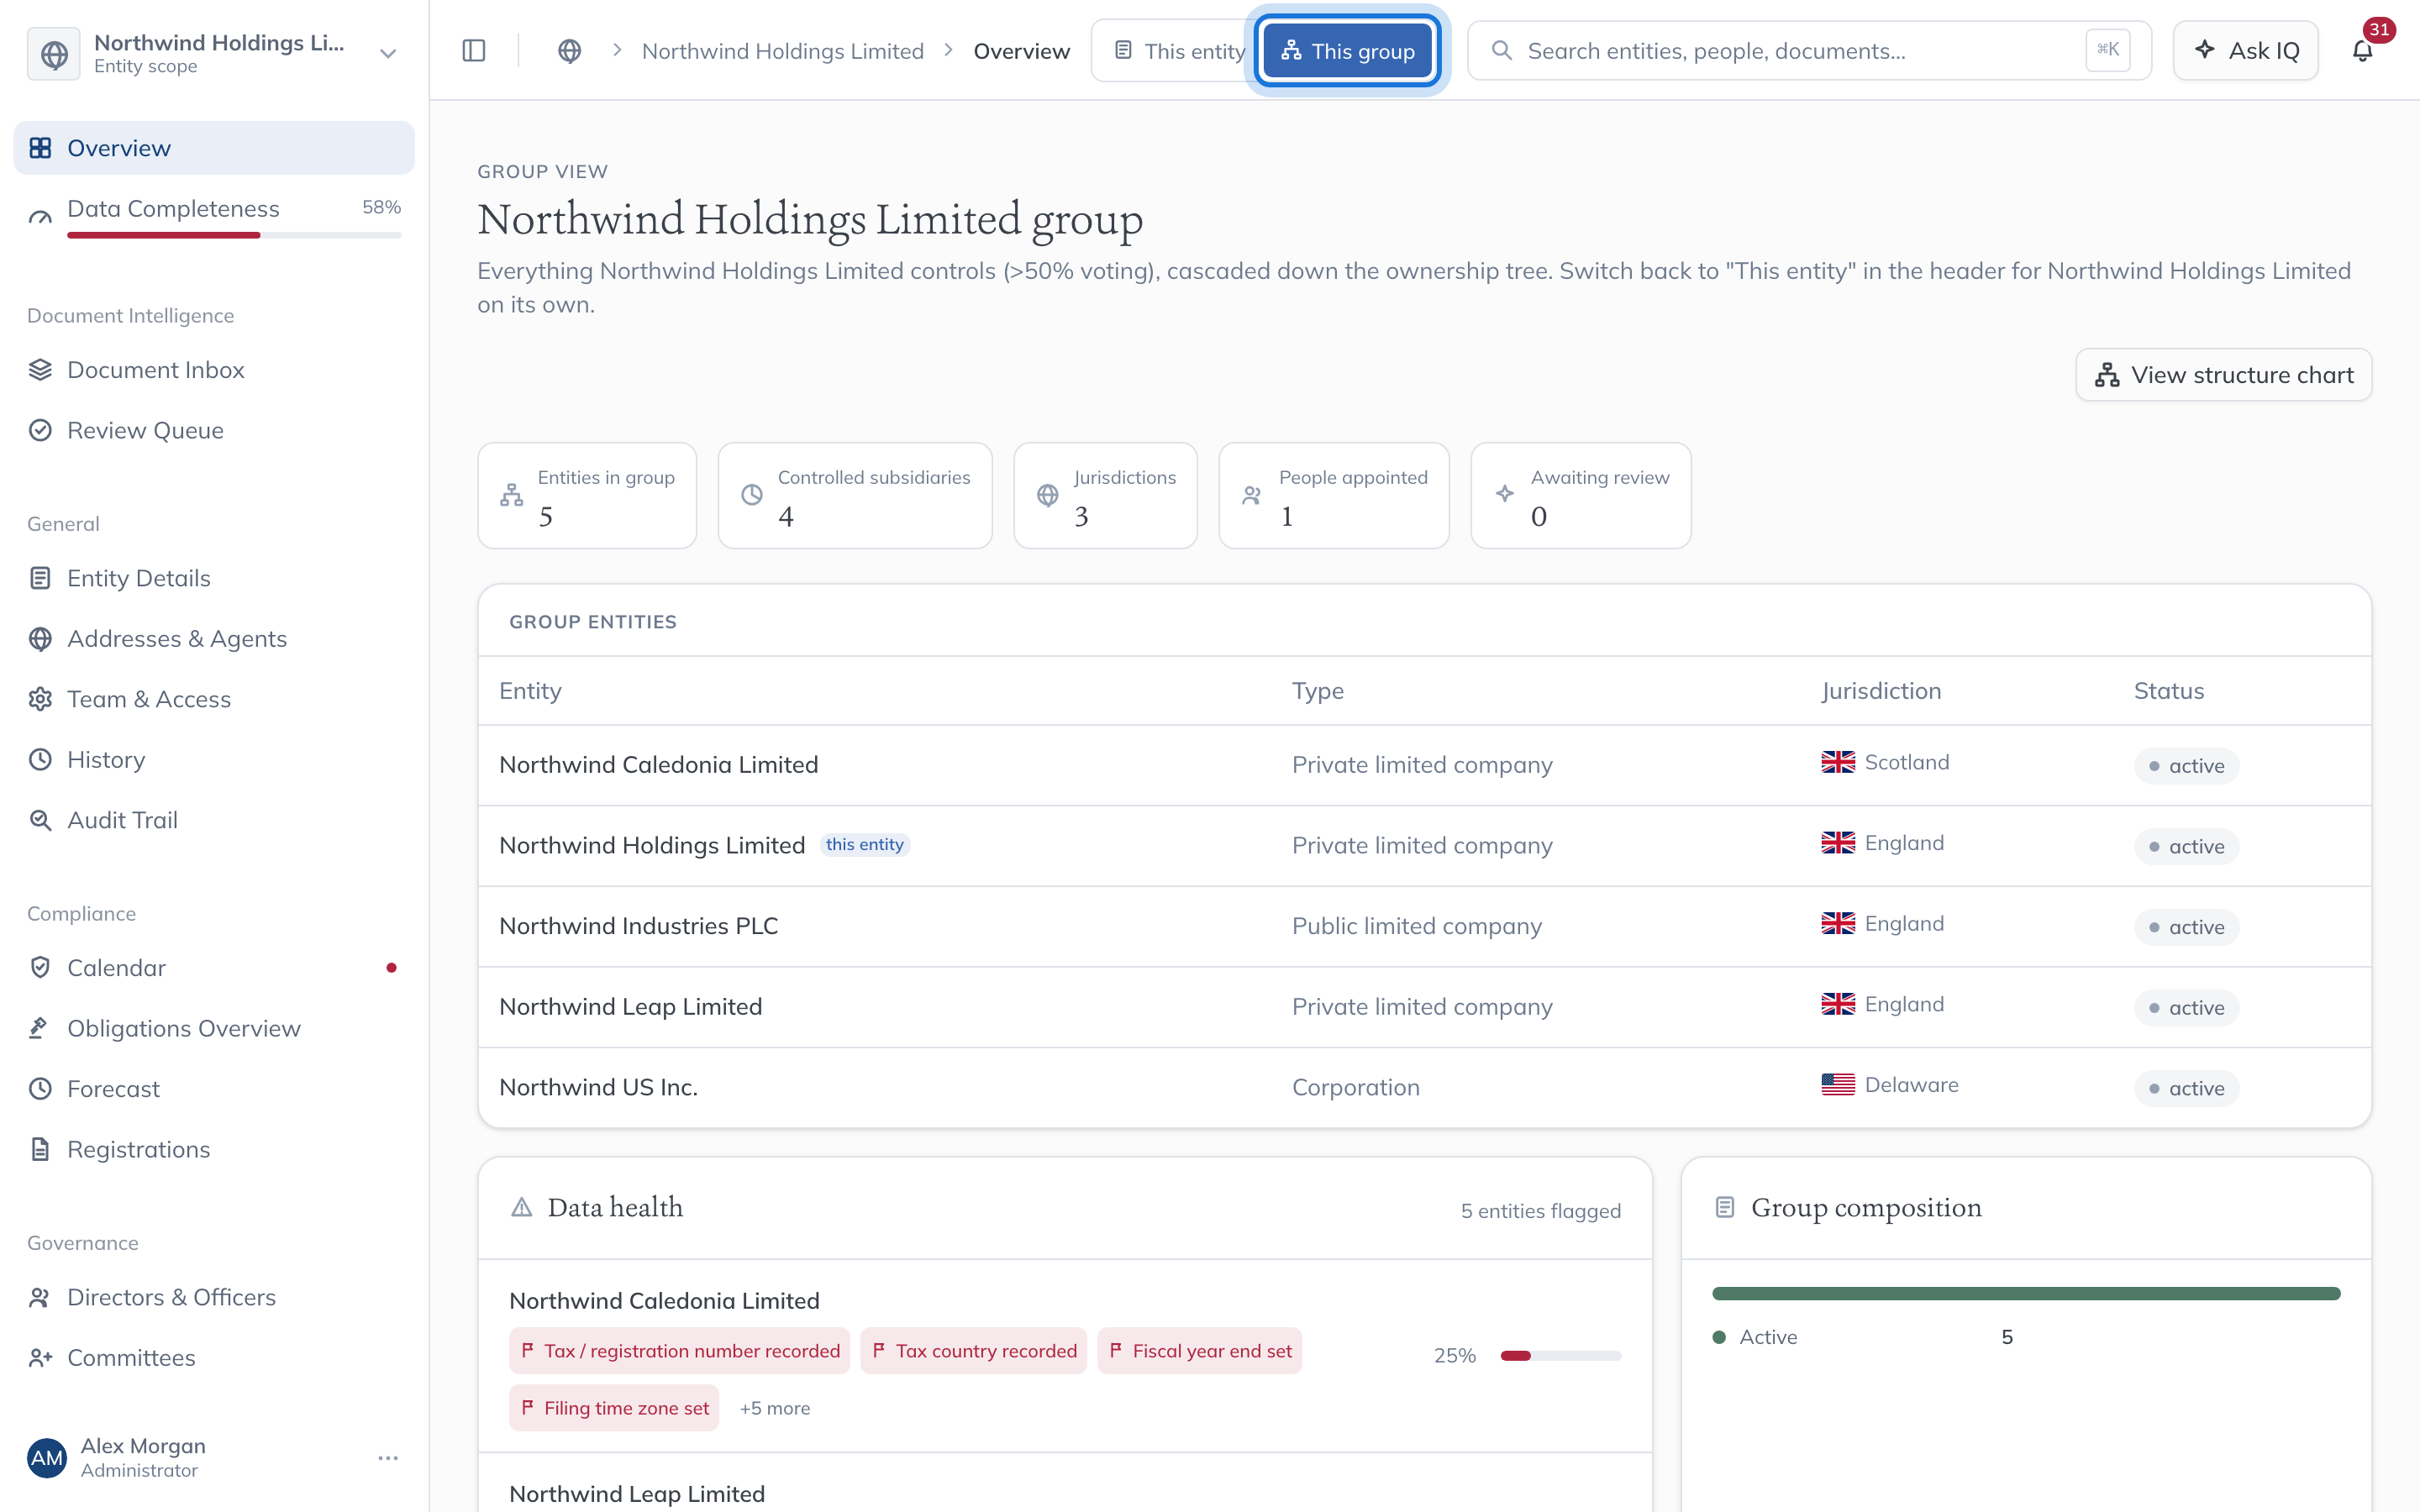Open the Ask IQ assistant
Image resolution: width=2420 pixels, height=1512 pixels.
[x=2246, y=51]
